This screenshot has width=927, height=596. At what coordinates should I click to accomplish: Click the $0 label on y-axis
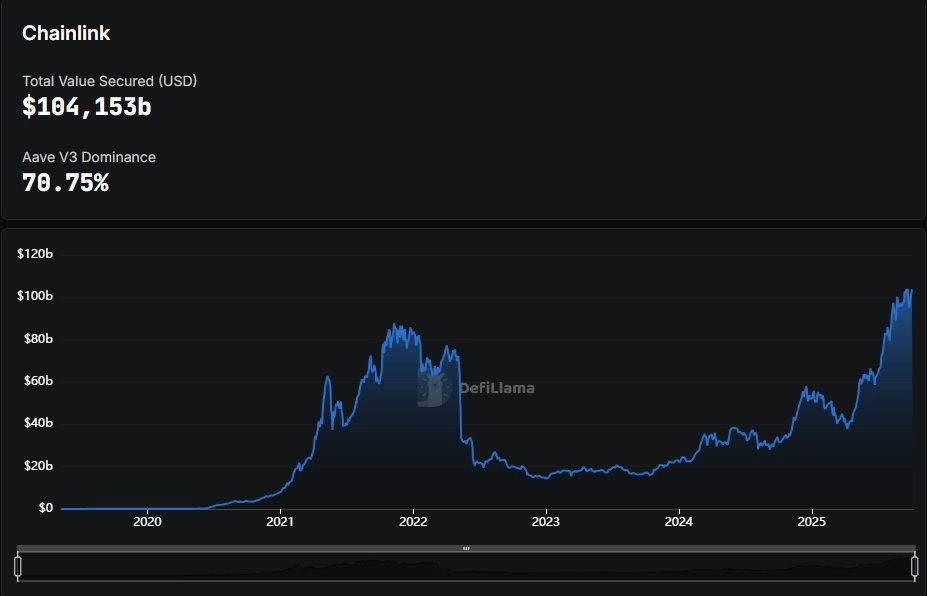click(x=44, y=508)
